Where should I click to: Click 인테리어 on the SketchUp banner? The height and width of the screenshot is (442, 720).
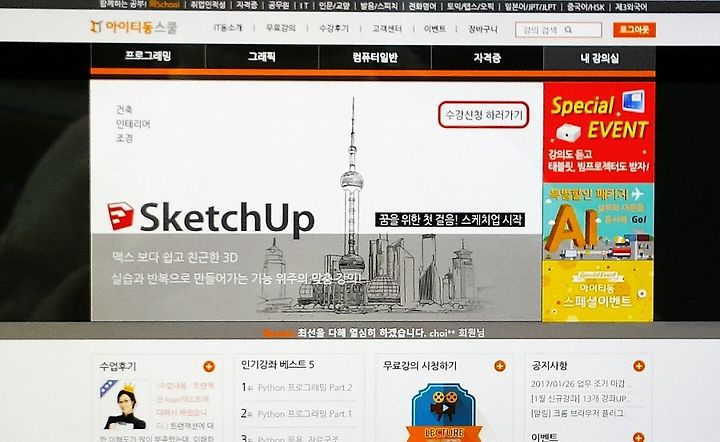(x=133, y=124)
